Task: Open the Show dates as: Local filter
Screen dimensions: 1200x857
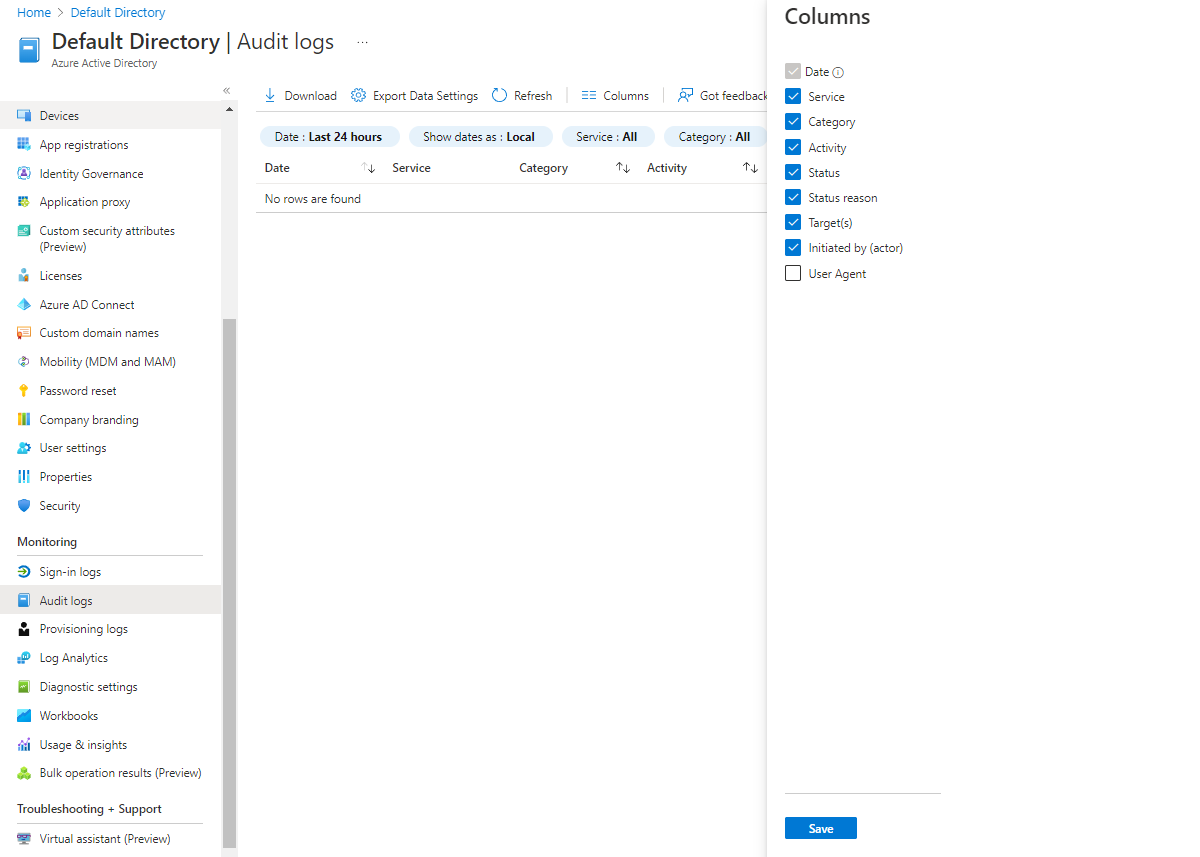Action: tap(480, 137)
